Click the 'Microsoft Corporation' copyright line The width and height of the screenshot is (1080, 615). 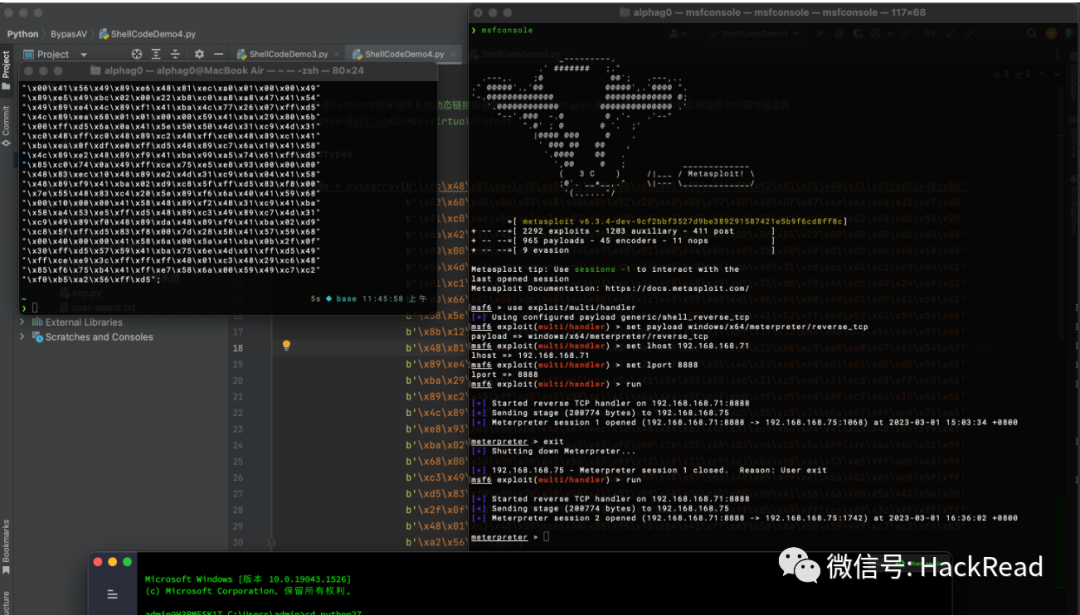248,591
